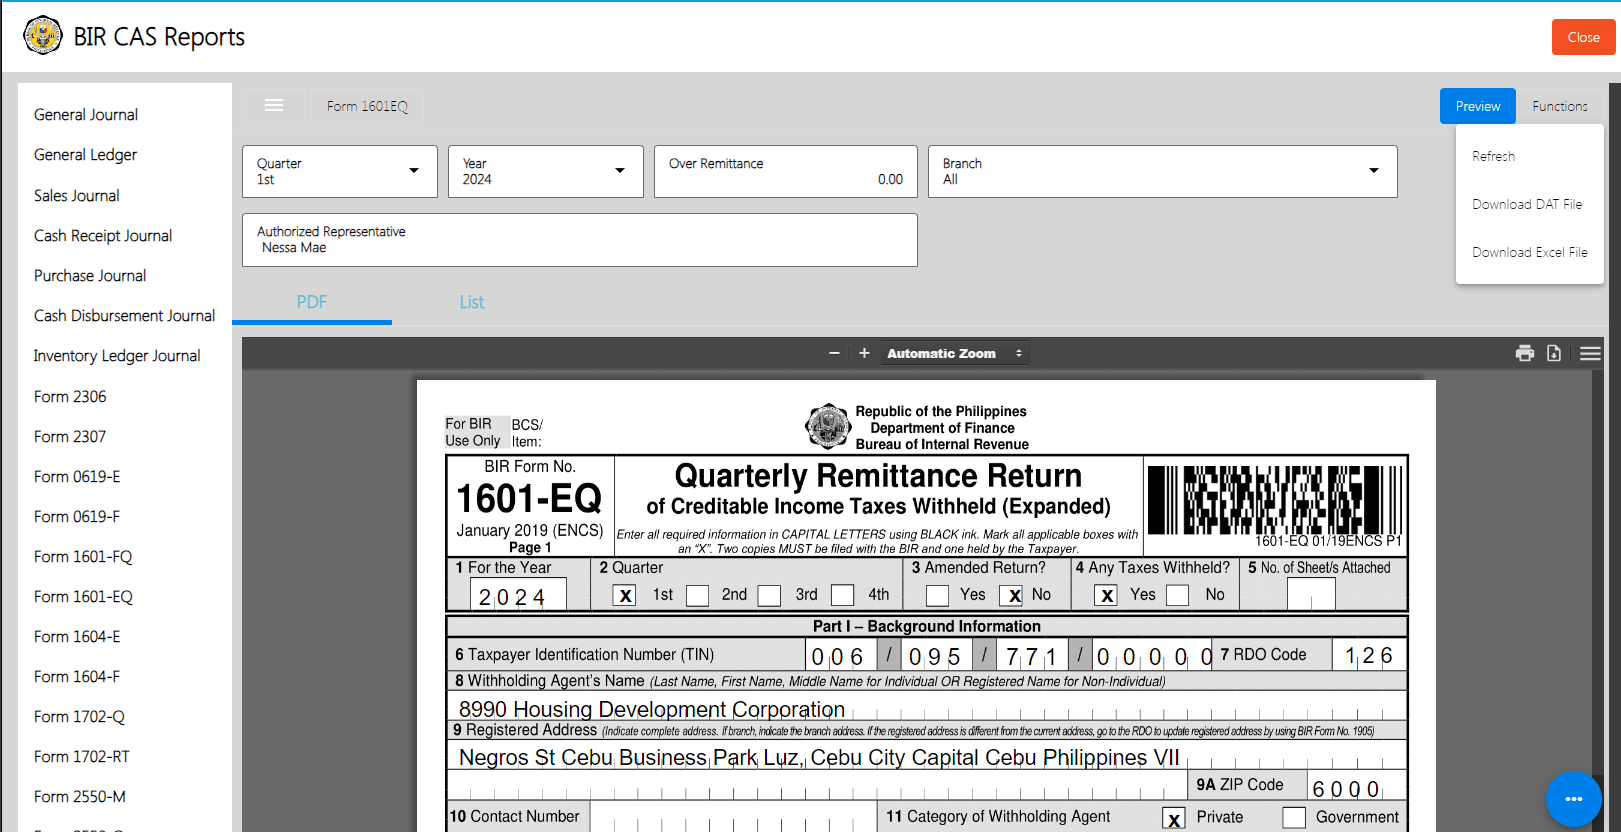Screen dimensions: 1621x832
Task: Click the registered address text line
Action: [x=819, y=757]
